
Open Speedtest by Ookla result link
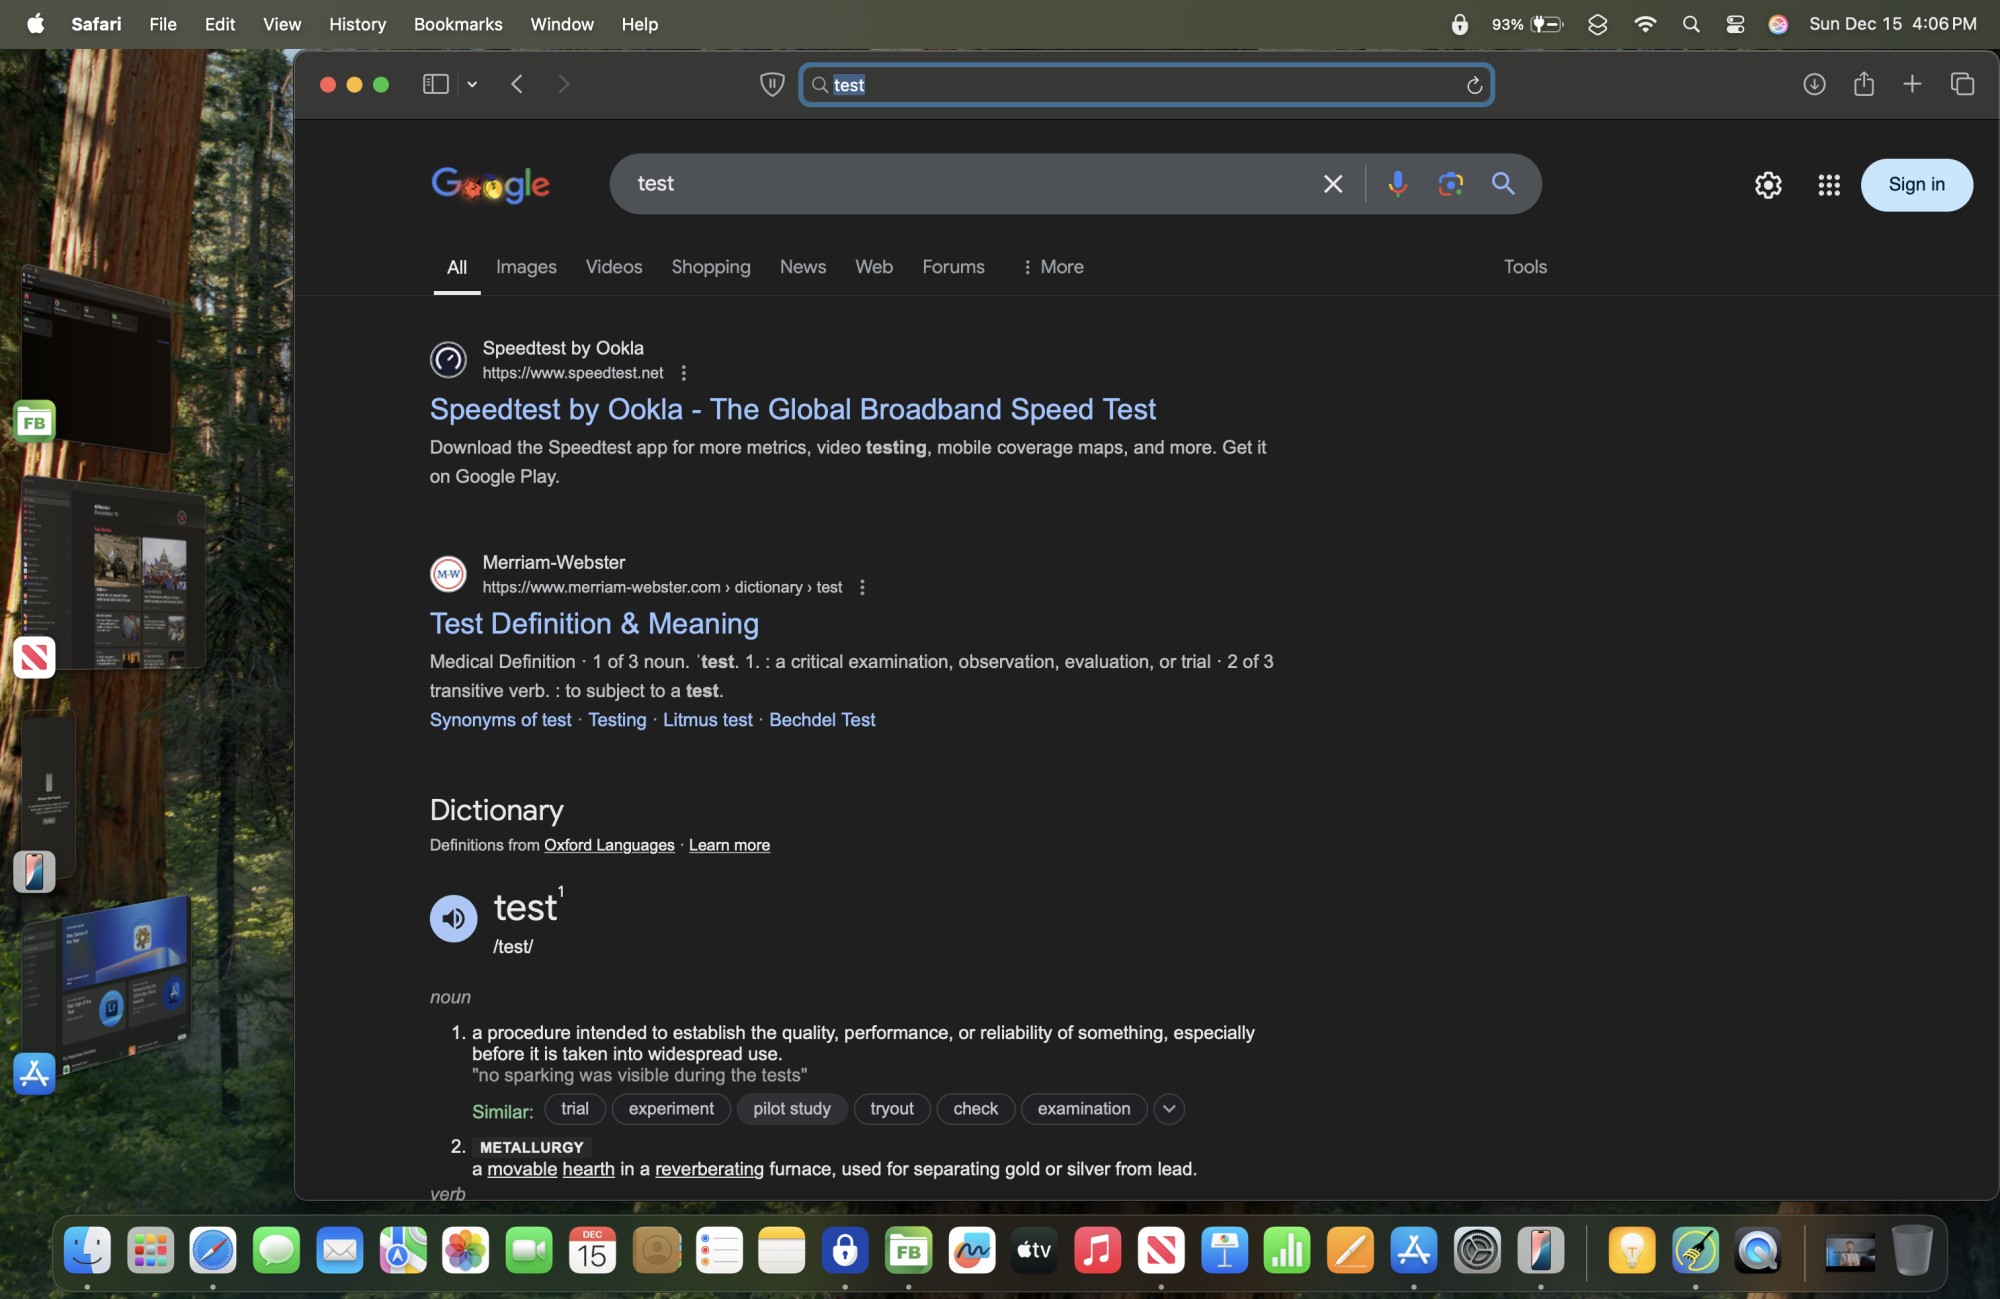click(x=792, y=409)
